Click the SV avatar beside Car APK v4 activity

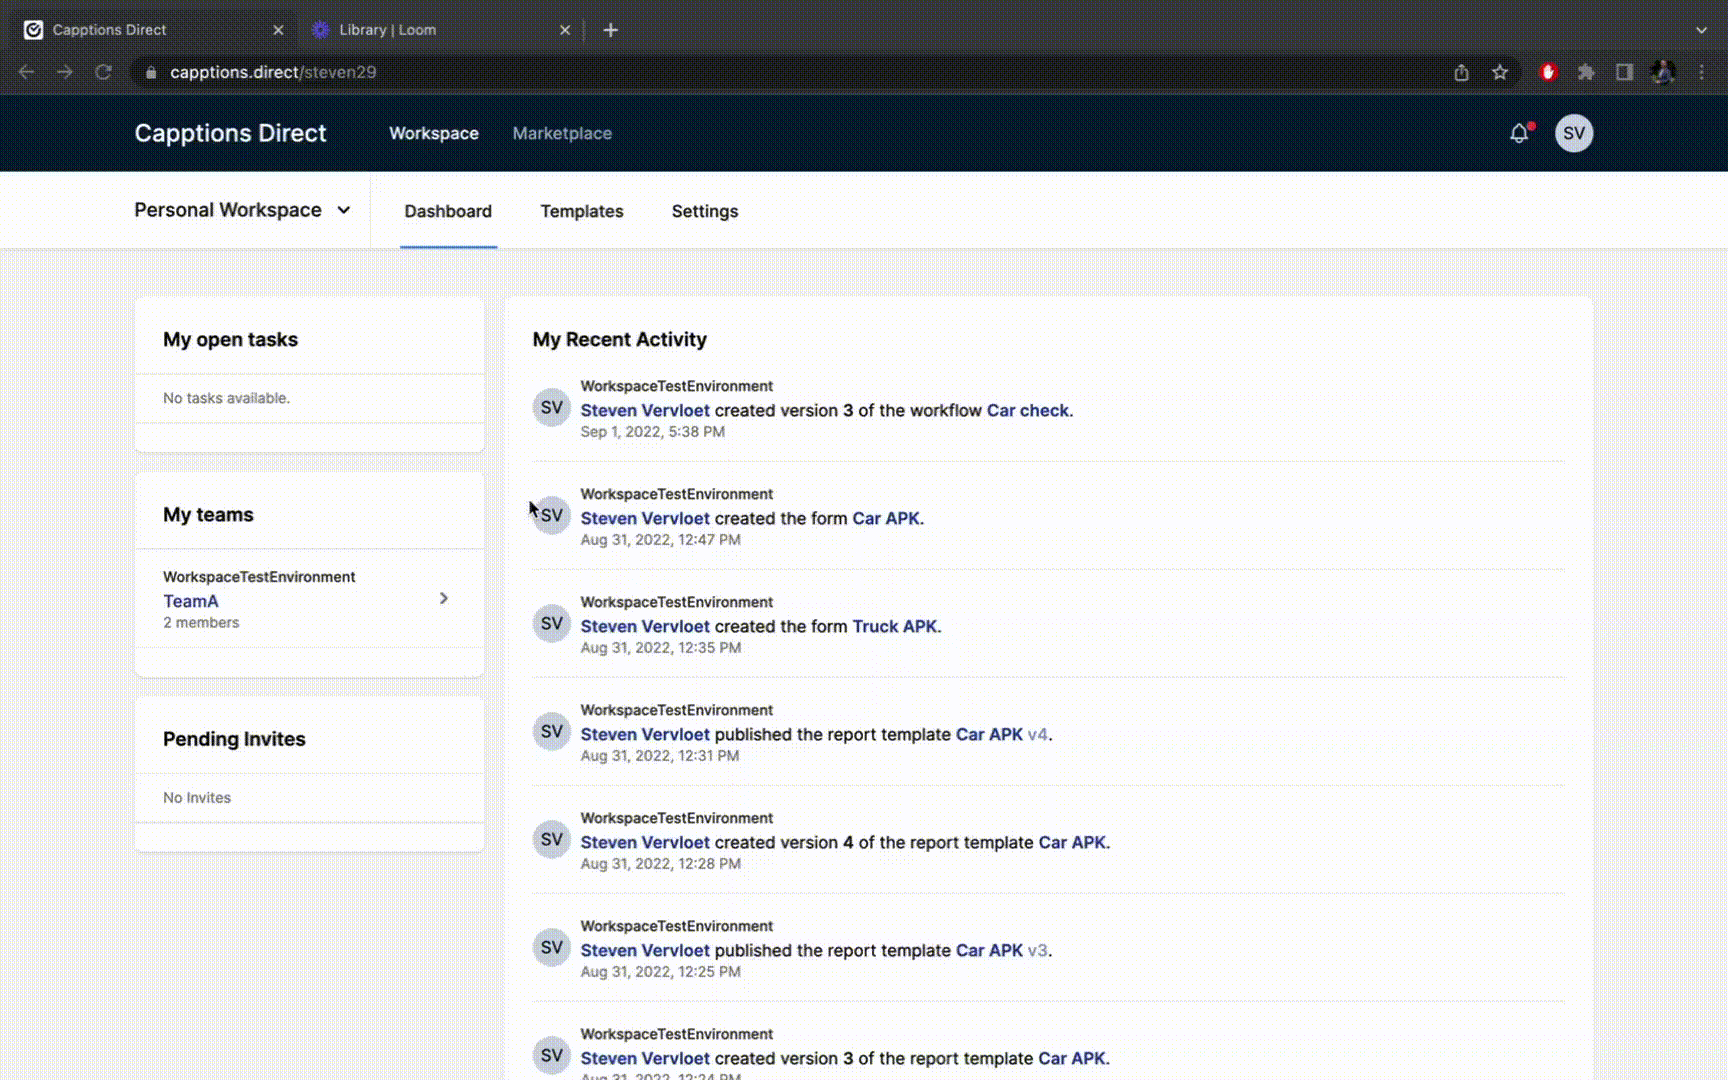[551, 732]
